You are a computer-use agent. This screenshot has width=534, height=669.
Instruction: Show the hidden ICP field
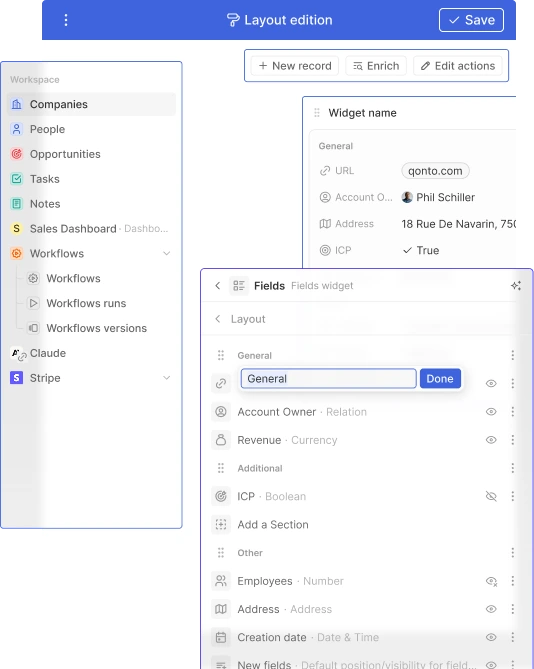click(491, 496)
